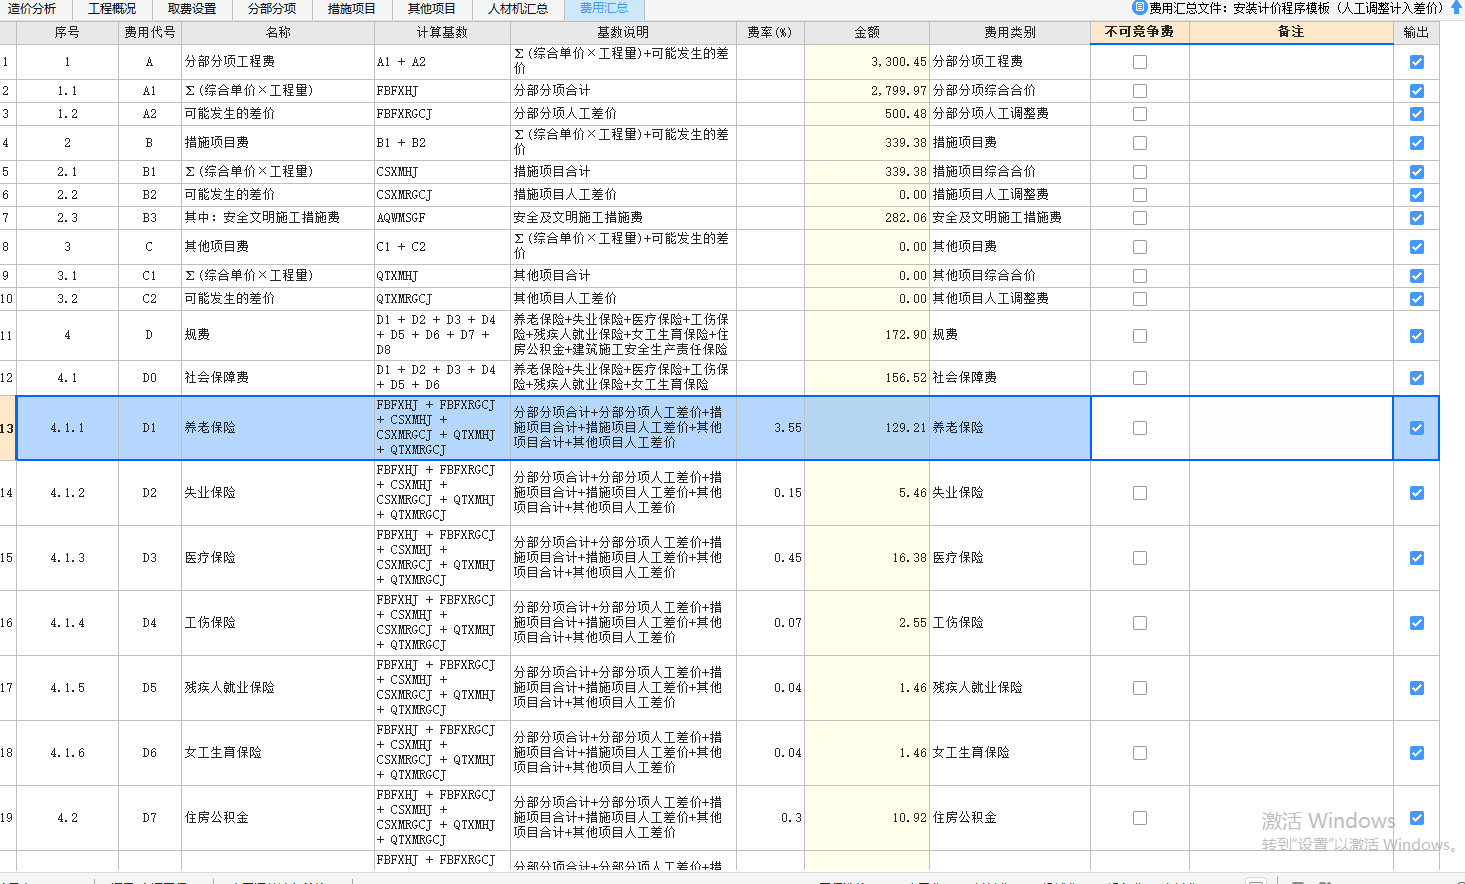Uncheck 输出 checkbox for 女工生育保险 row
Screen dimensions: 1465x884
(1417, 753)
